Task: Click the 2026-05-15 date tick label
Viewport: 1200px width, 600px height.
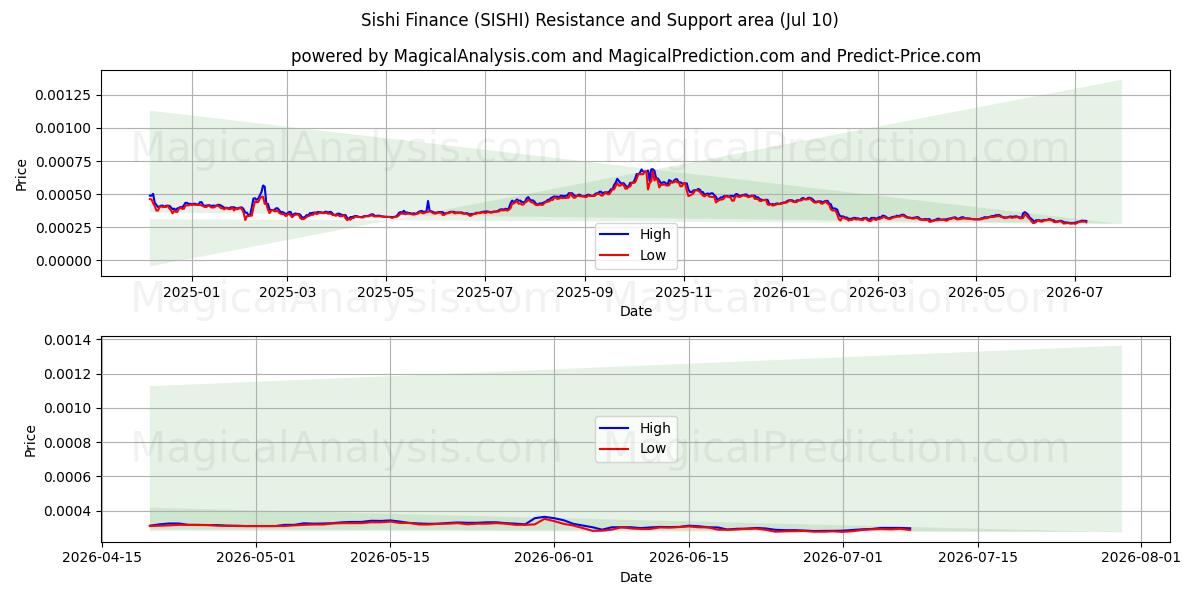Action: (x=390, y=558)
